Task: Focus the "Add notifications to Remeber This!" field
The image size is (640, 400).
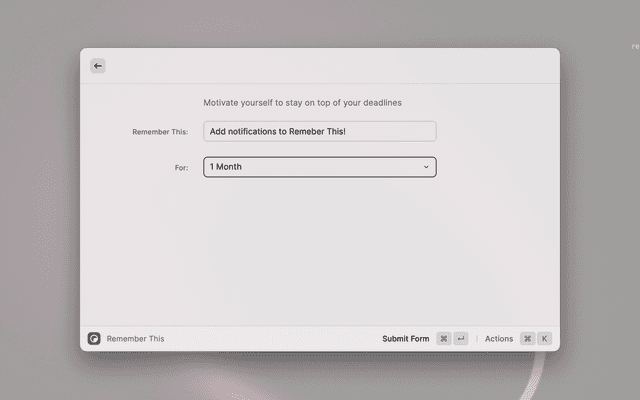Action: coord(319,131)
